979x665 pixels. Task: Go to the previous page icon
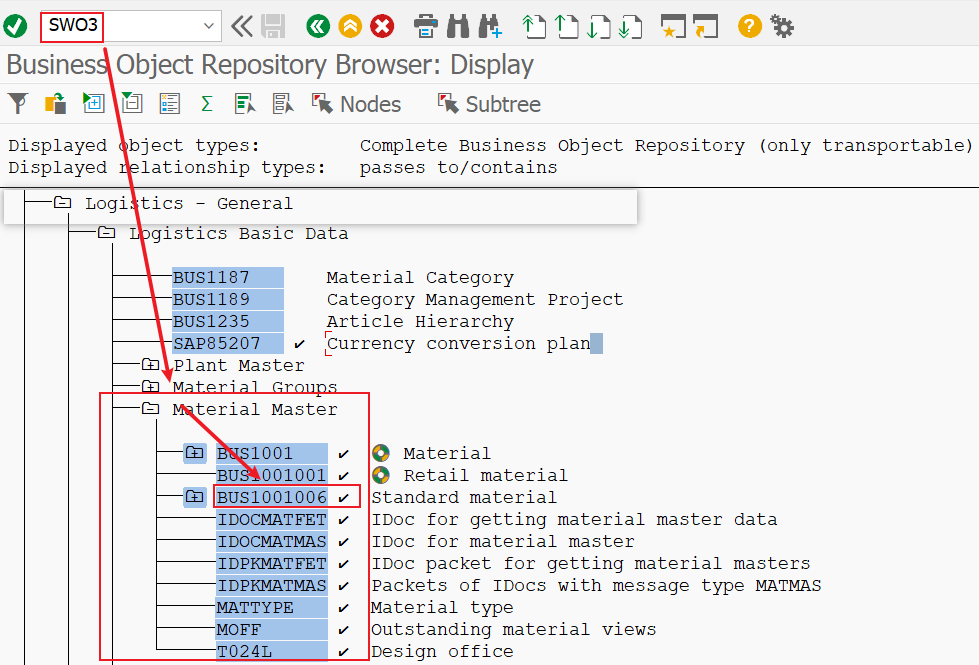click(x=566, y=26)
